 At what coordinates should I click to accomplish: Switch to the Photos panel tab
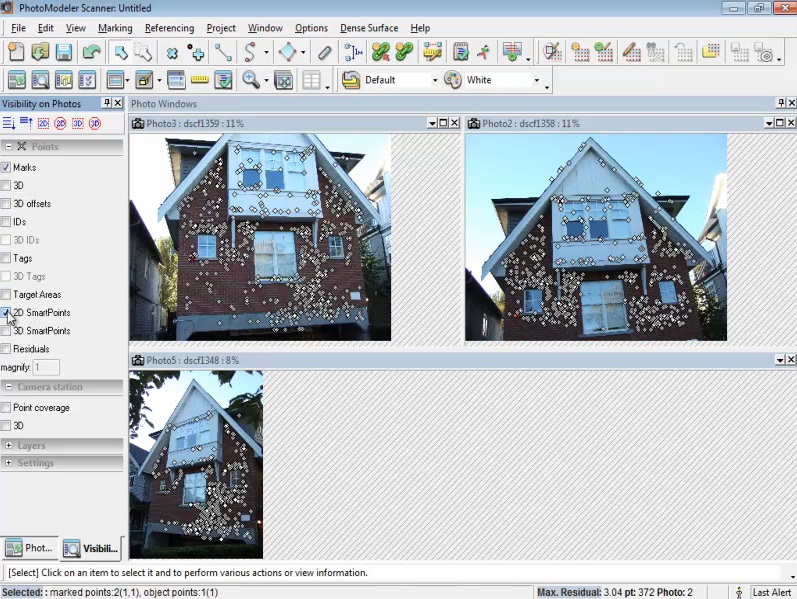[x=29, y=548]
